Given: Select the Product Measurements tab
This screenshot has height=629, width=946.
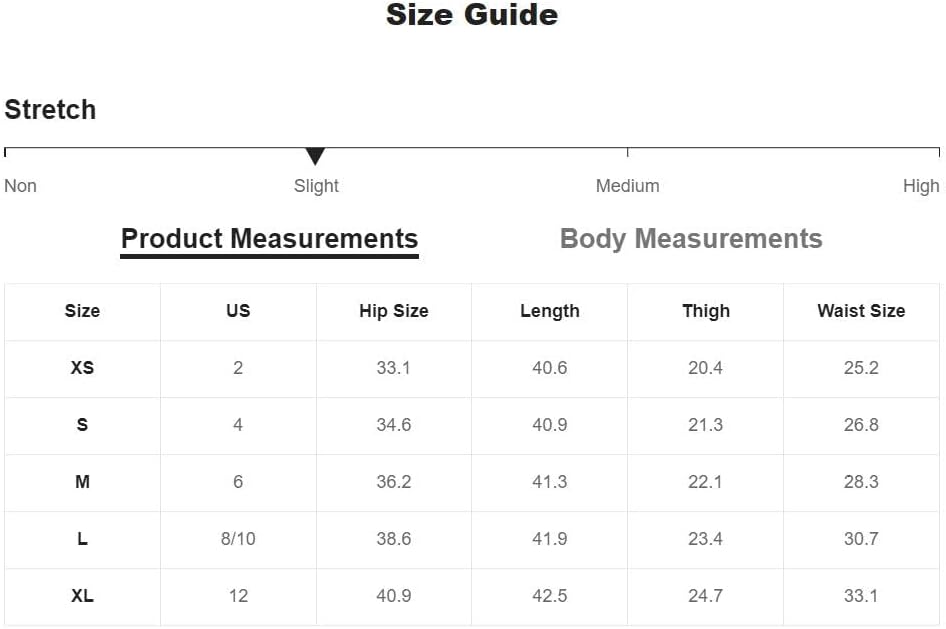Looking at the screenshot, I should (269, 240).
